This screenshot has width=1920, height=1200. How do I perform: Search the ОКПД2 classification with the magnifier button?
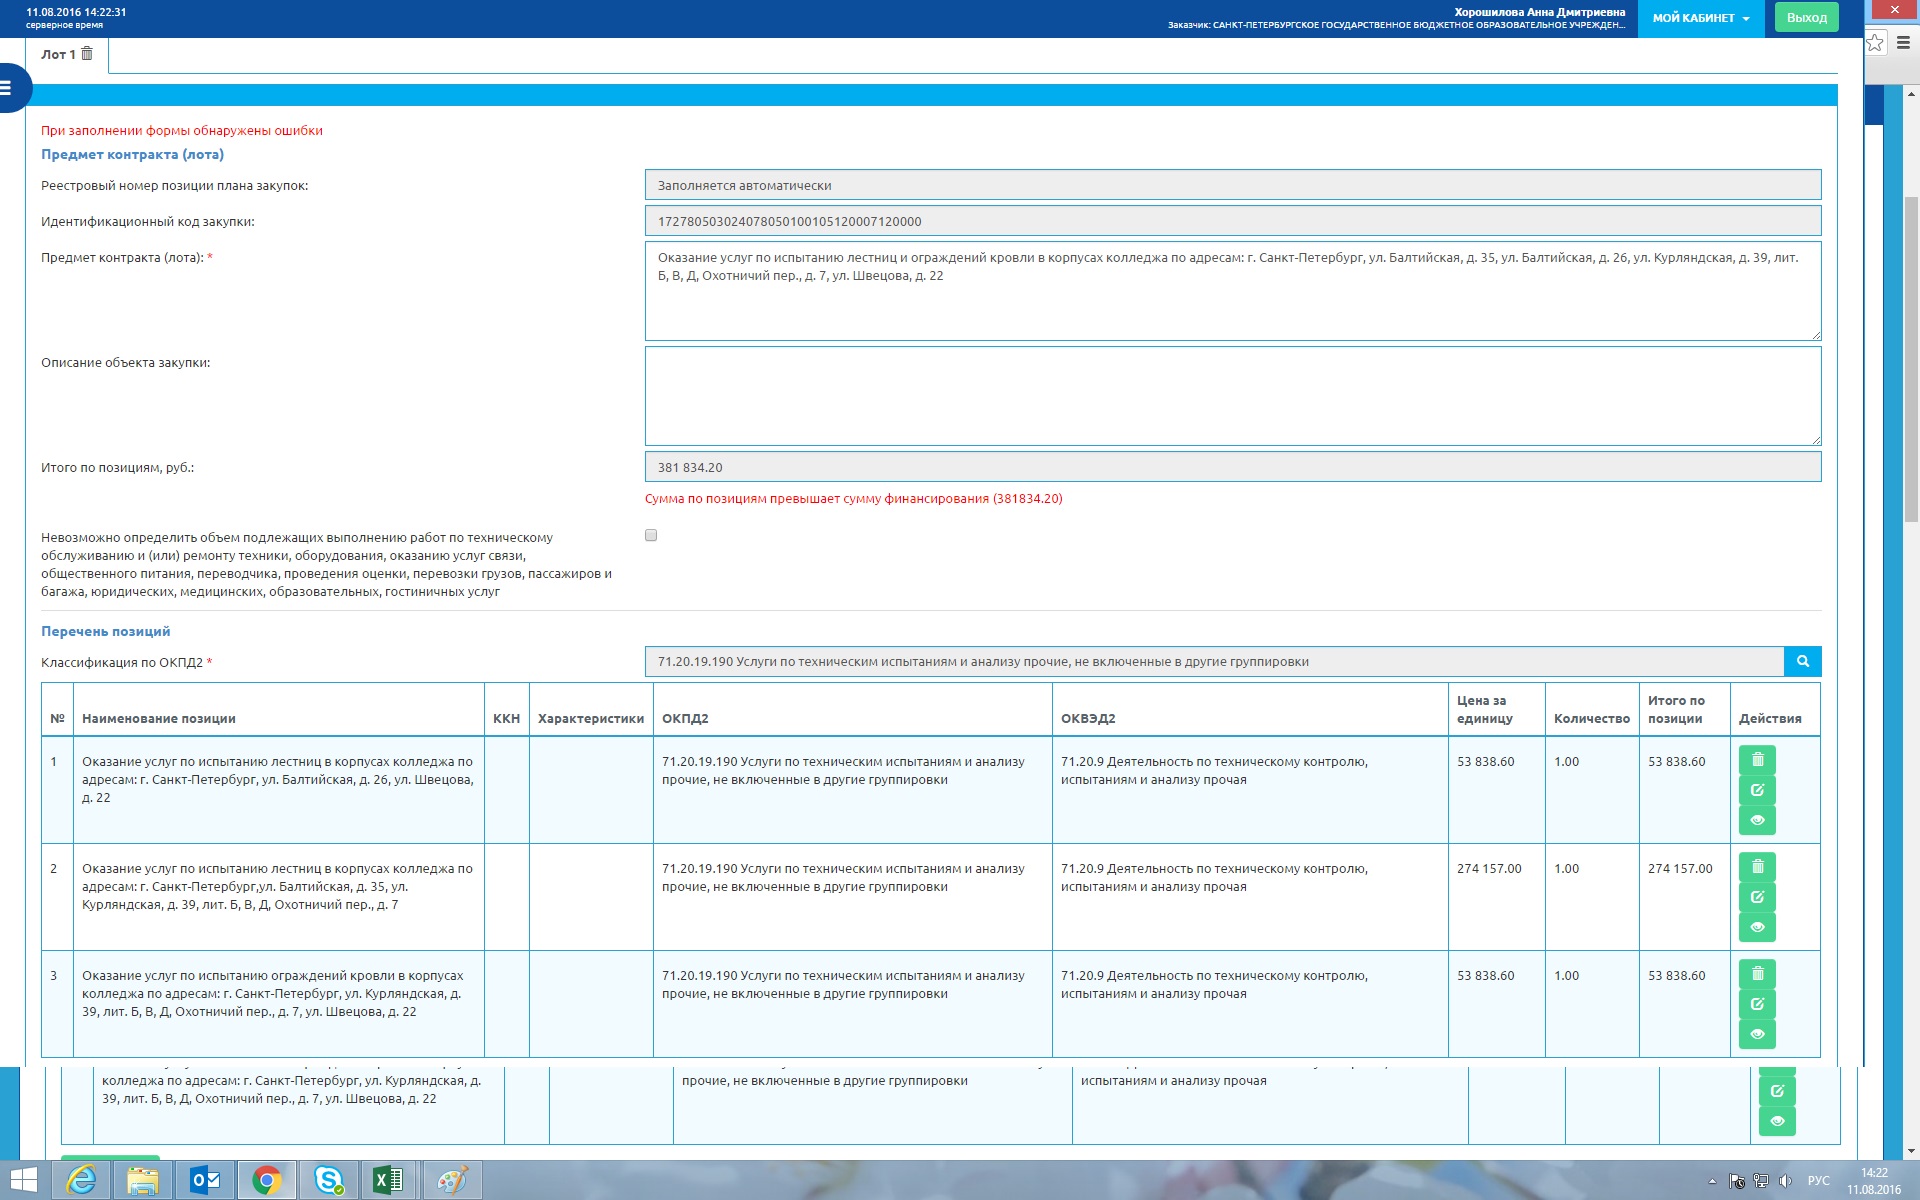click(1802, 661)
